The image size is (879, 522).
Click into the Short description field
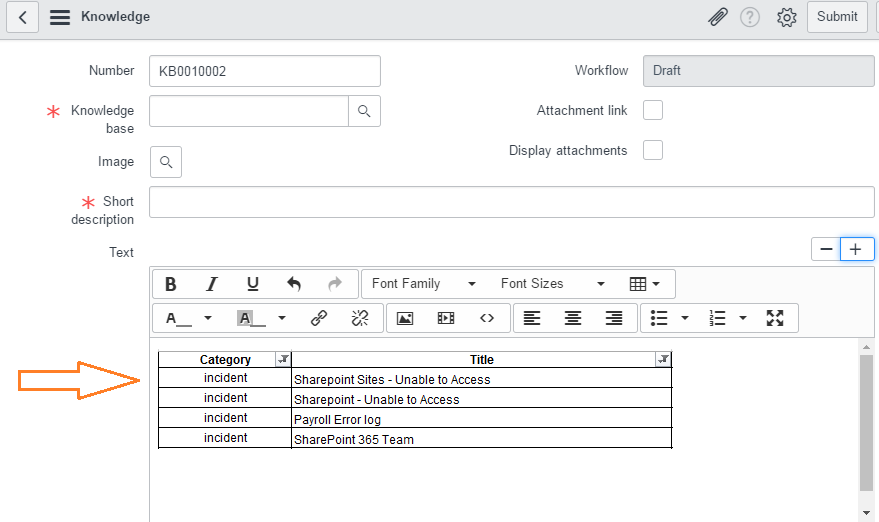(511, 202)
